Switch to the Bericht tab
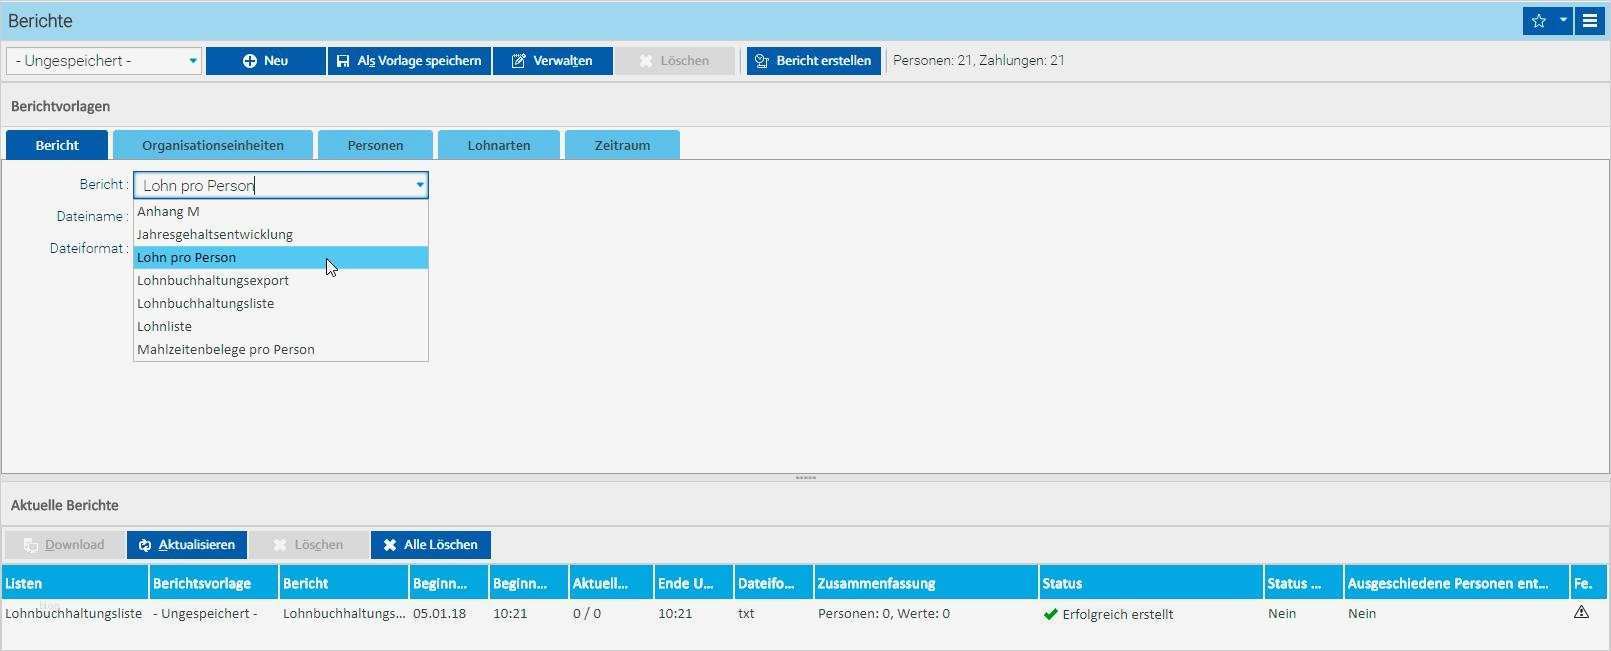 coord(57,145)
